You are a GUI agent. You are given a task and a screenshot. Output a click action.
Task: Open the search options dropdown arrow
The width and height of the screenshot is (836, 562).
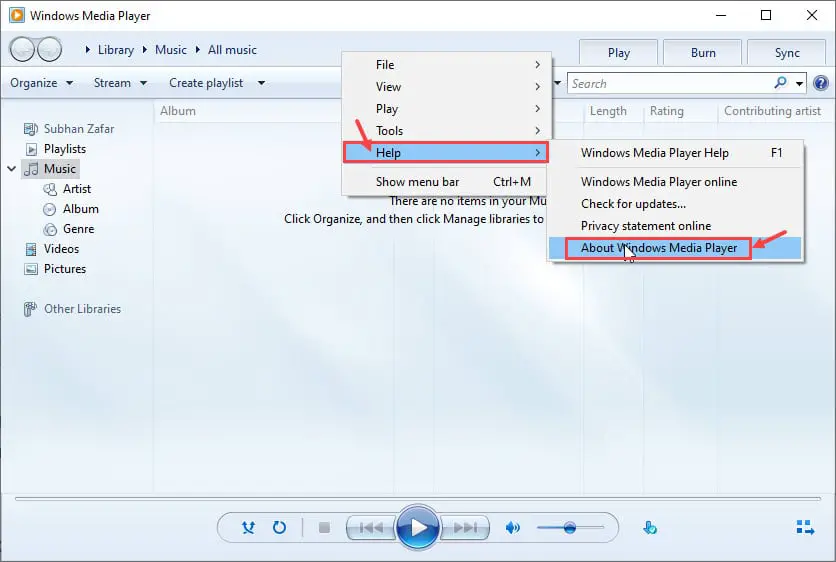pos(799,83)
